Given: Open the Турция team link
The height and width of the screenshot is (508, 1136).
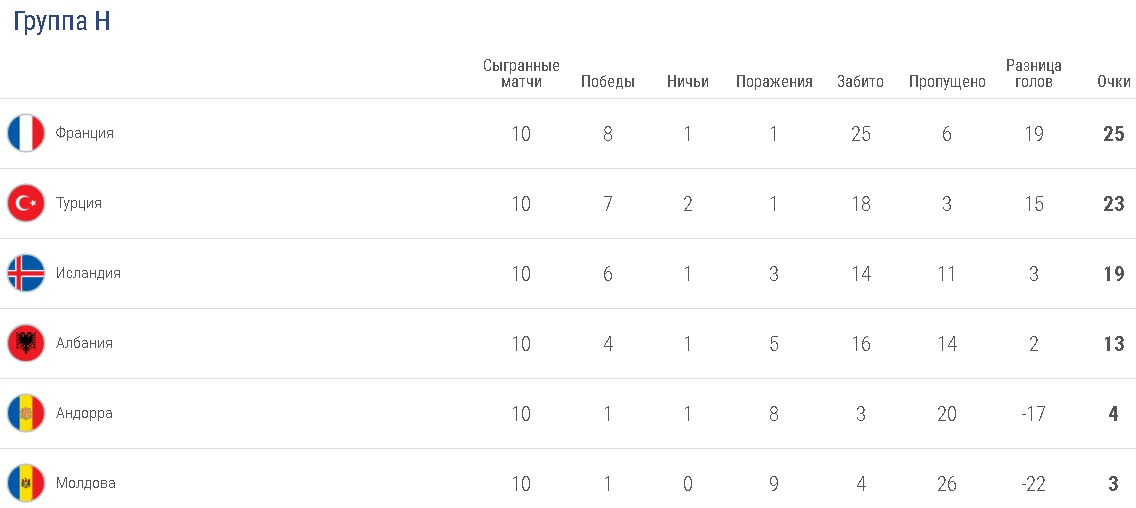Looking at the screenshot, I should 79,203.
